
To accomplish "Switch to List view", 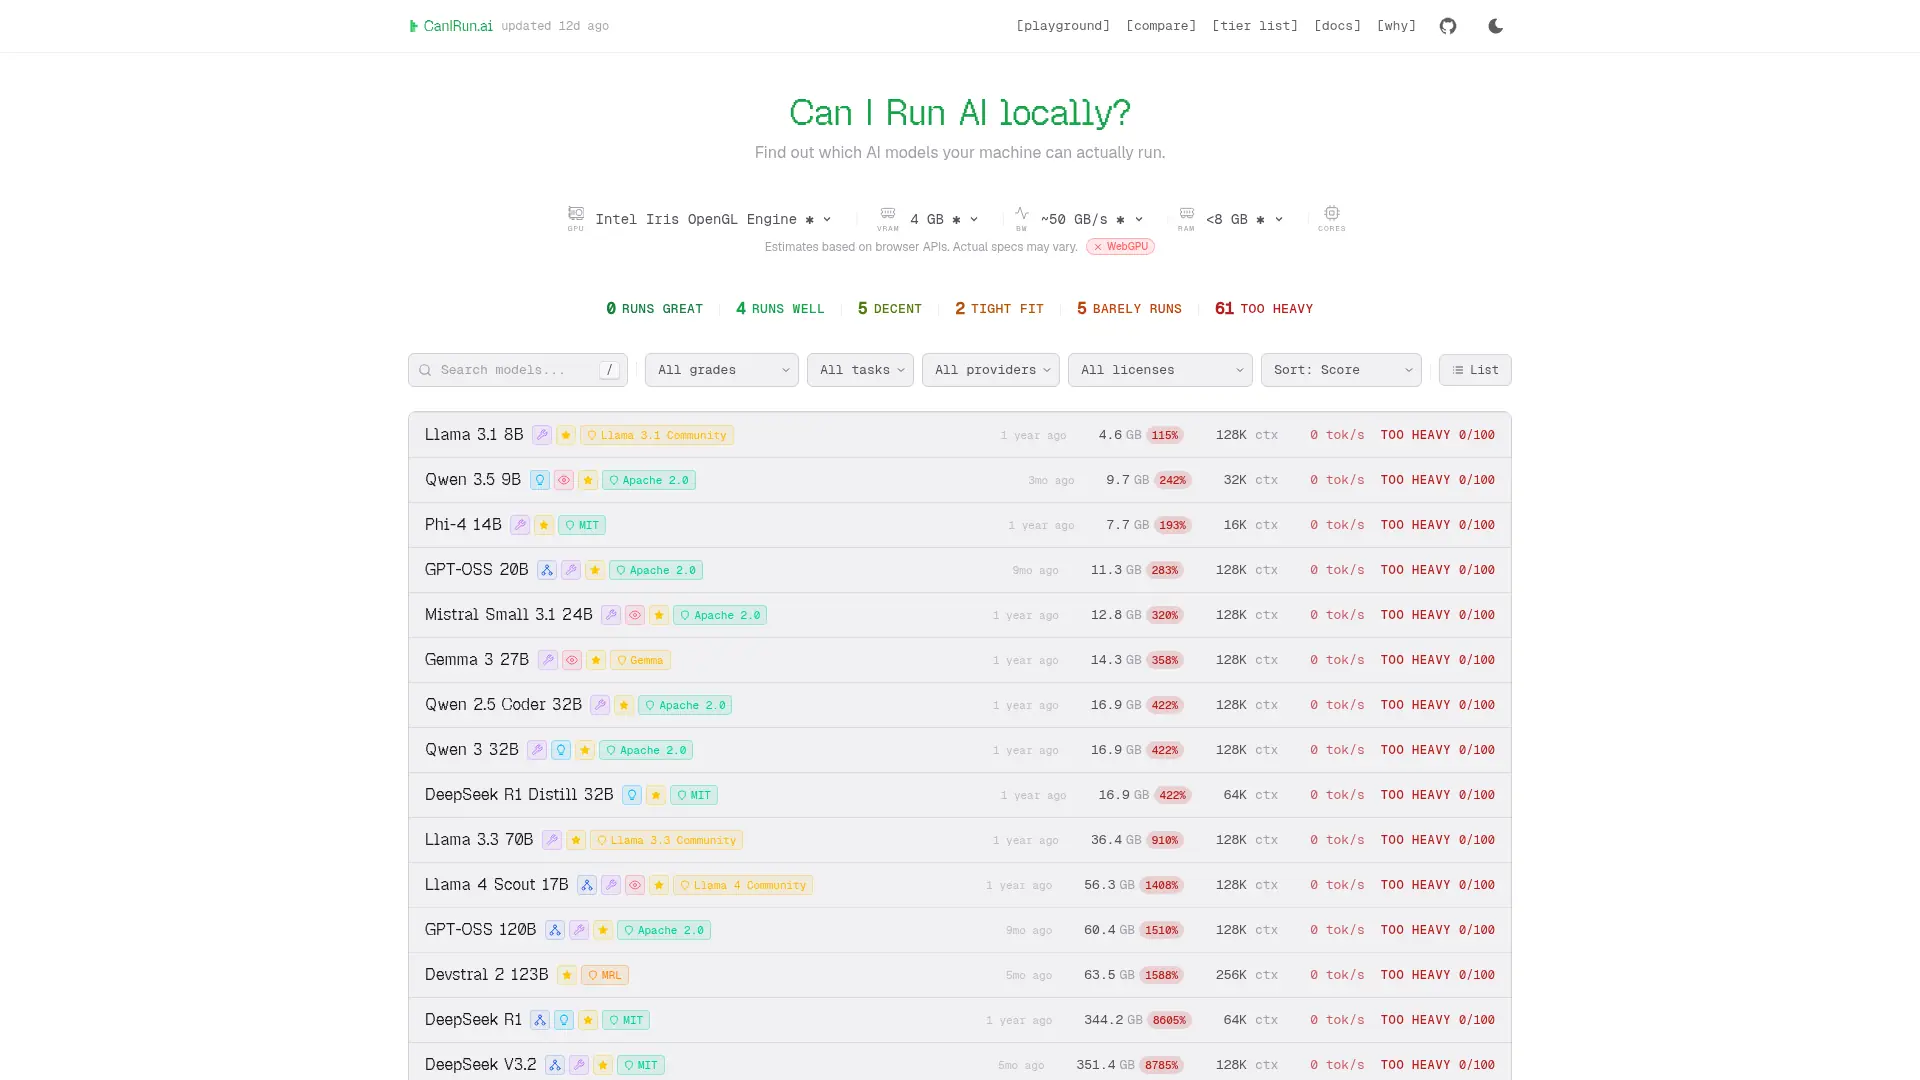I will pyautogui.click(x=1475, y=370).
